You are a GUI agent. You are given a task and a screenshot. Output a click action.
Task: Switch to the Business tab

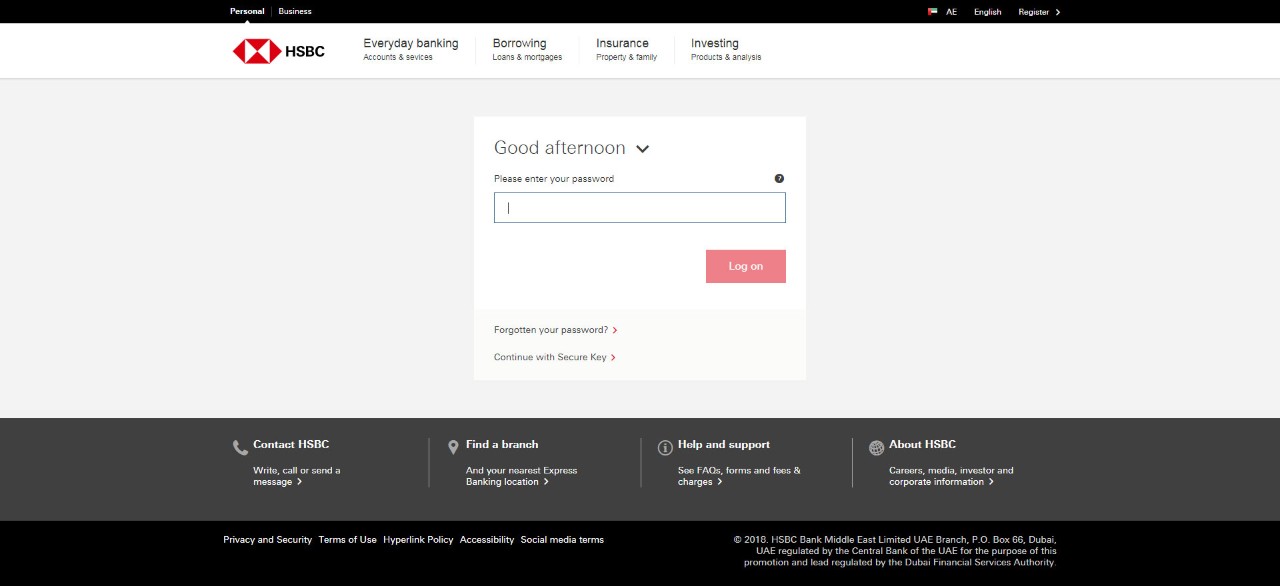click(295, 11)
